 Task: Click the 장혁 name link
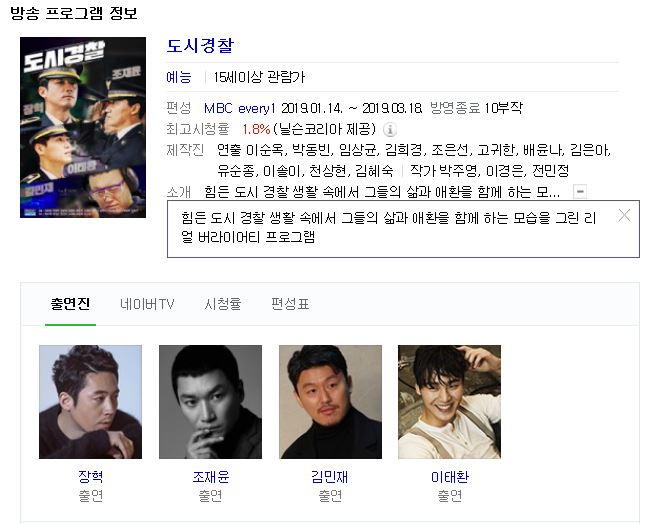point(90,476)
